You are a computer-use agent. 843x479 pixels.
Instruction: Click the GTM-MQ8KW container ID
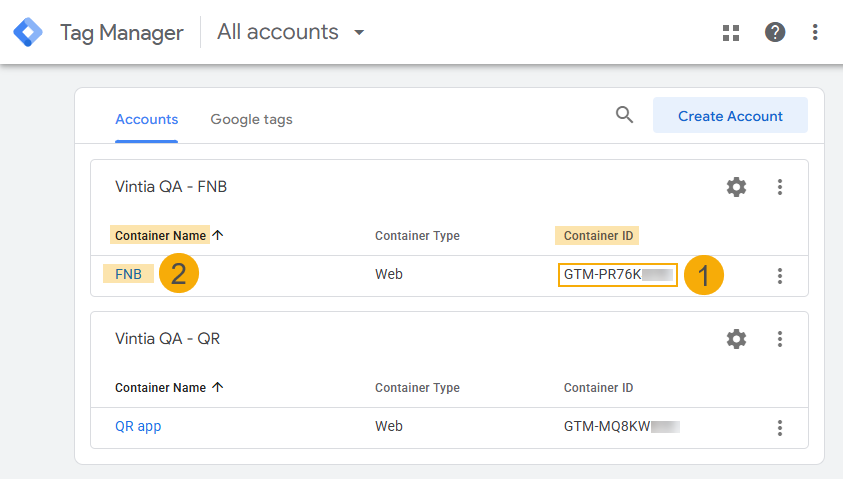[x=621, y=427]
